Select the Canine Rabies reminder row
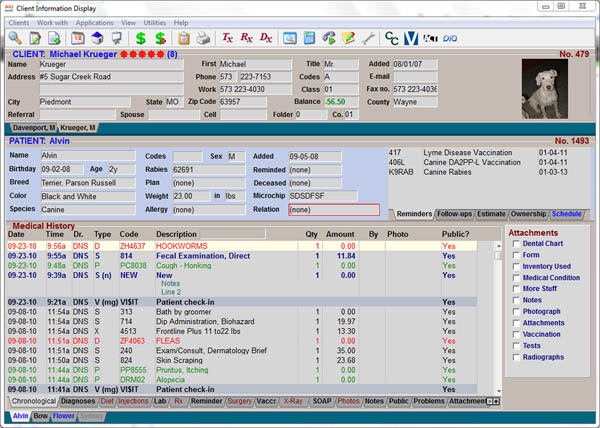 point(478,172)
